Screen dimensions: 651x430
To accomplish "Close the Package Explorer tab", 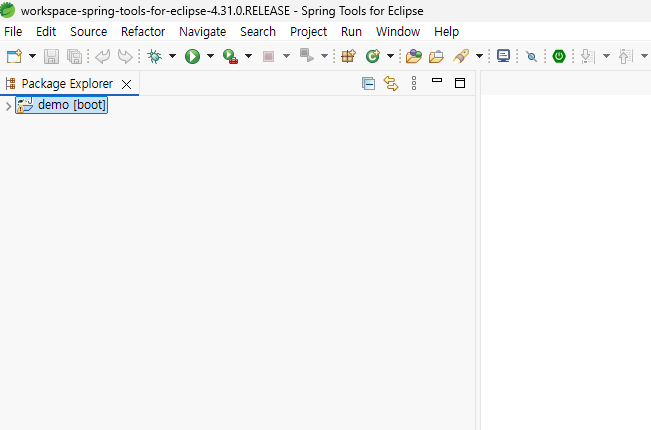I will (x=126, y=84).
